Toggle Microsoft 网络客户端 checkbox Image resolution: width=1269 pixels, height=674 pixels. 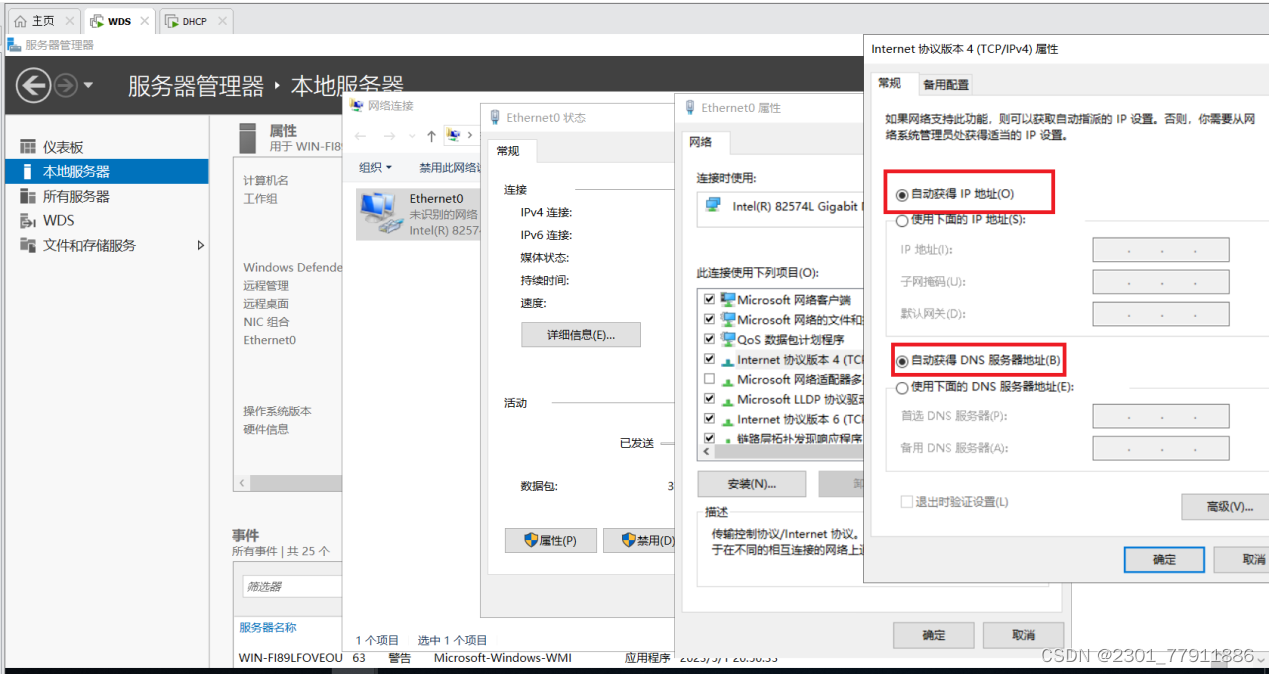coord(710,299)
